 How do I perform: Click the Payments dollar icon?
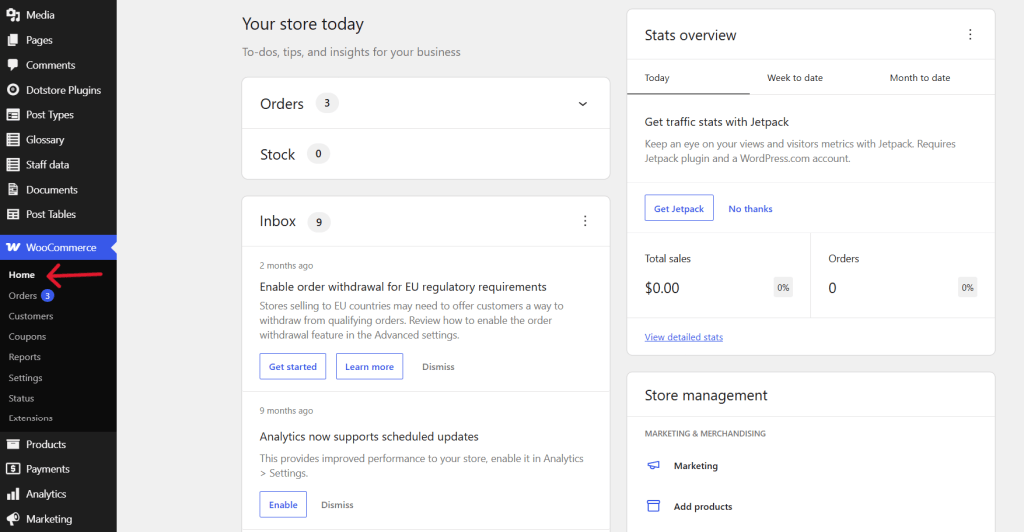[x=13, y=469]
